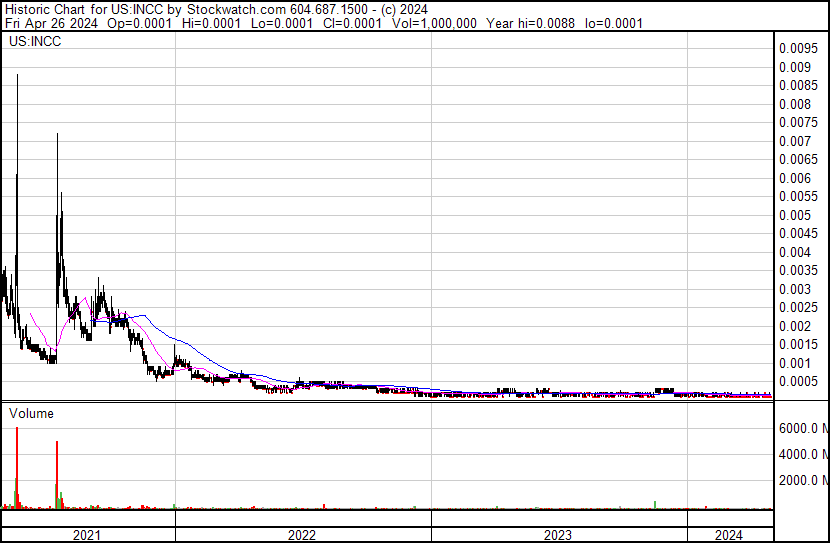Screen dimensions: 830x543
Task: Click the 0.0085 price axis label
Action: pyautogui.click(x=798, y=85)
